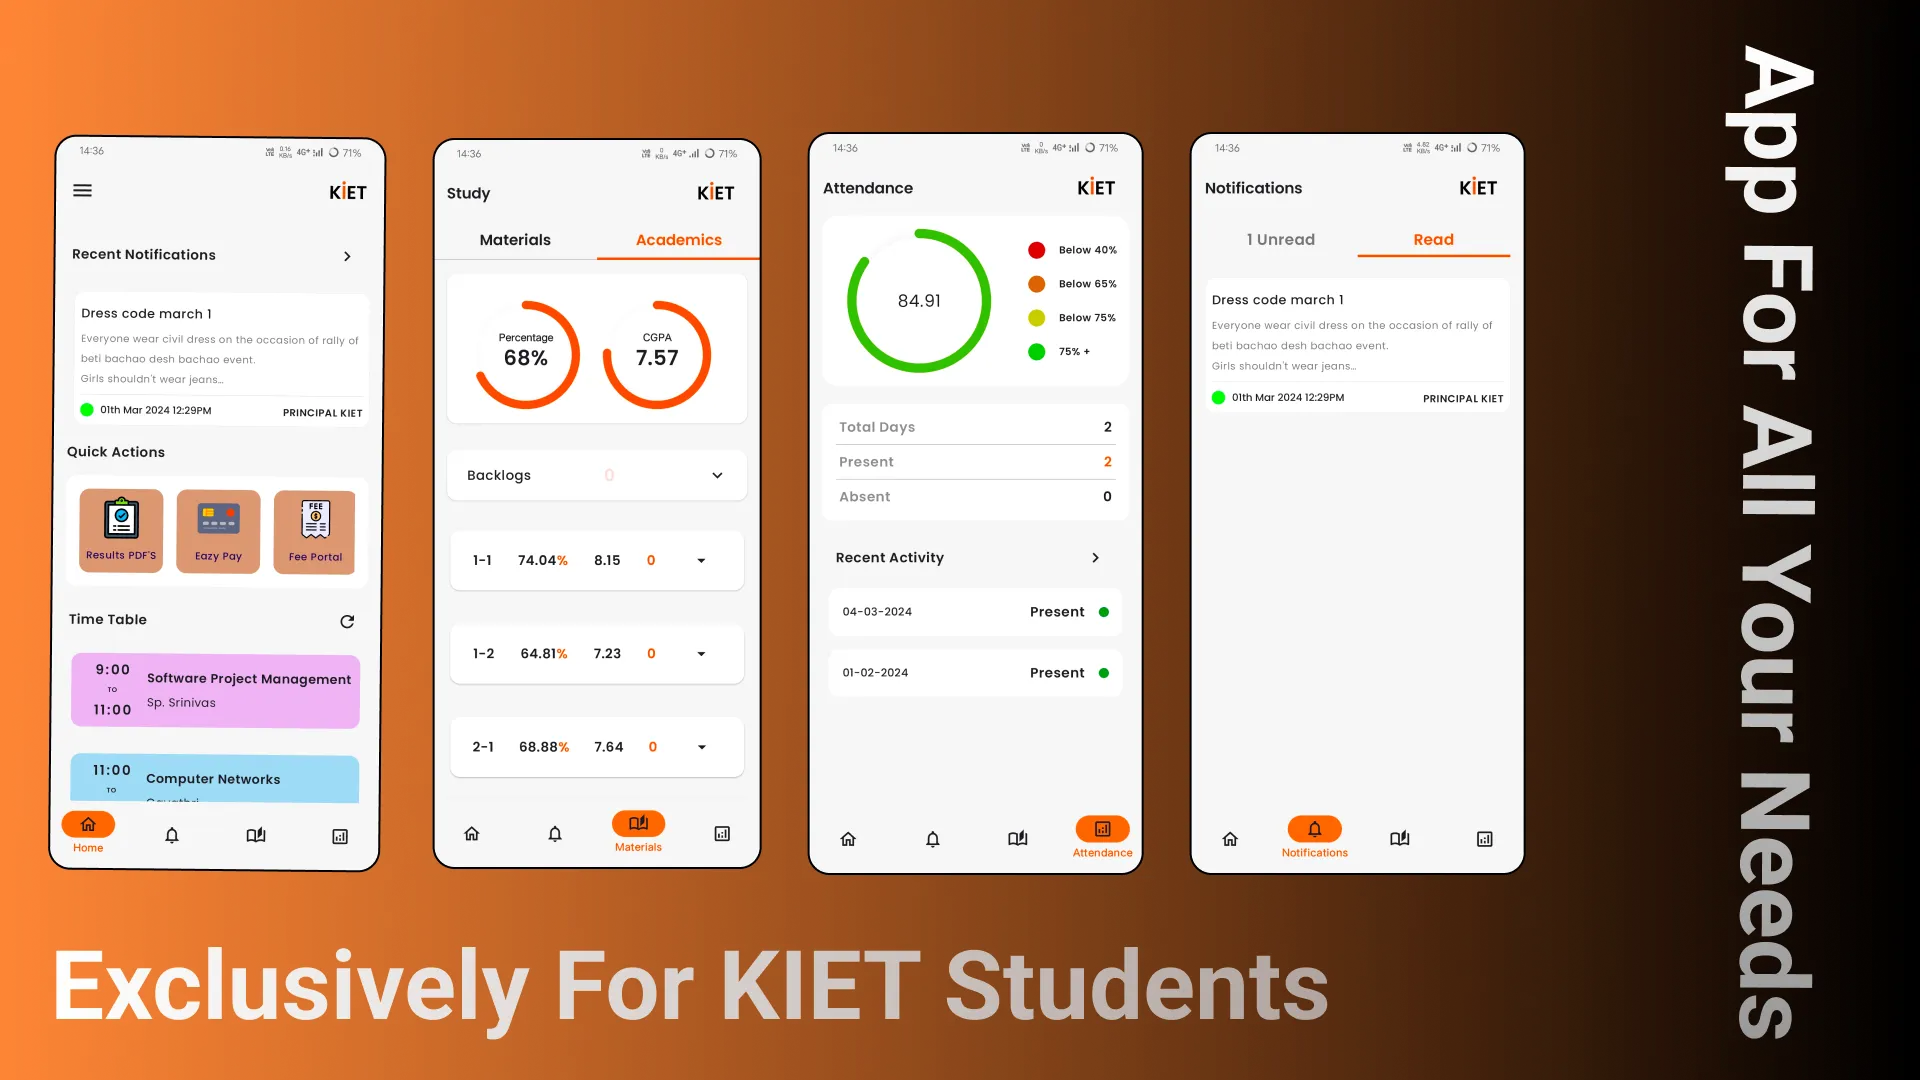View the 84.91 attendance gauge circle

point(915,301)
